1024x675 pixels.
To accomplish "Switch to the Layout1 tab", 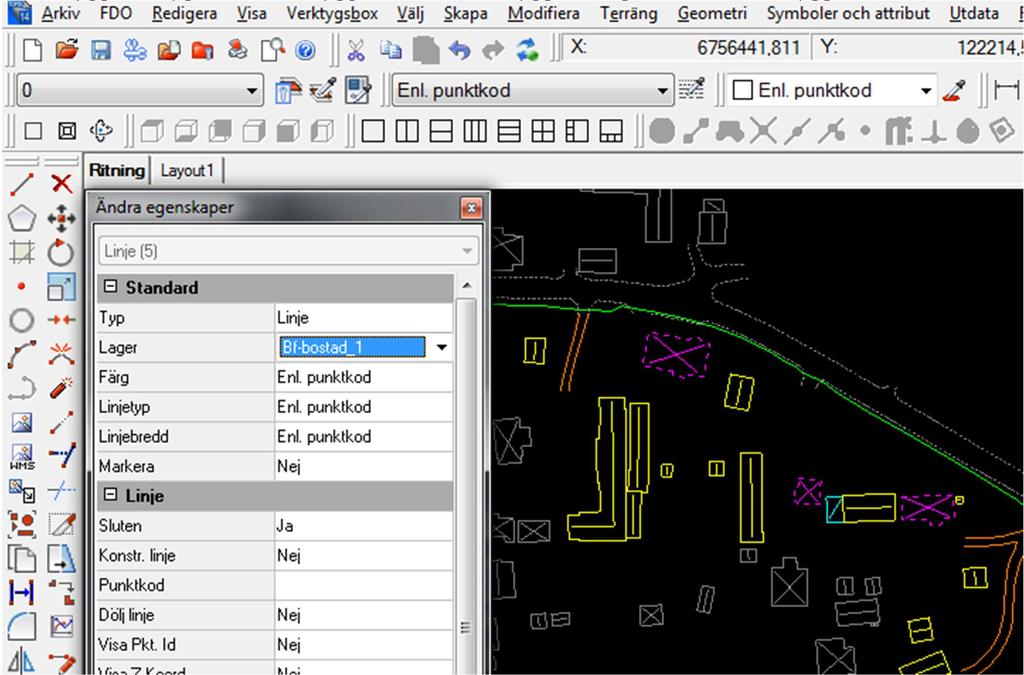I will pyautogui.click(x=187, y=171).
